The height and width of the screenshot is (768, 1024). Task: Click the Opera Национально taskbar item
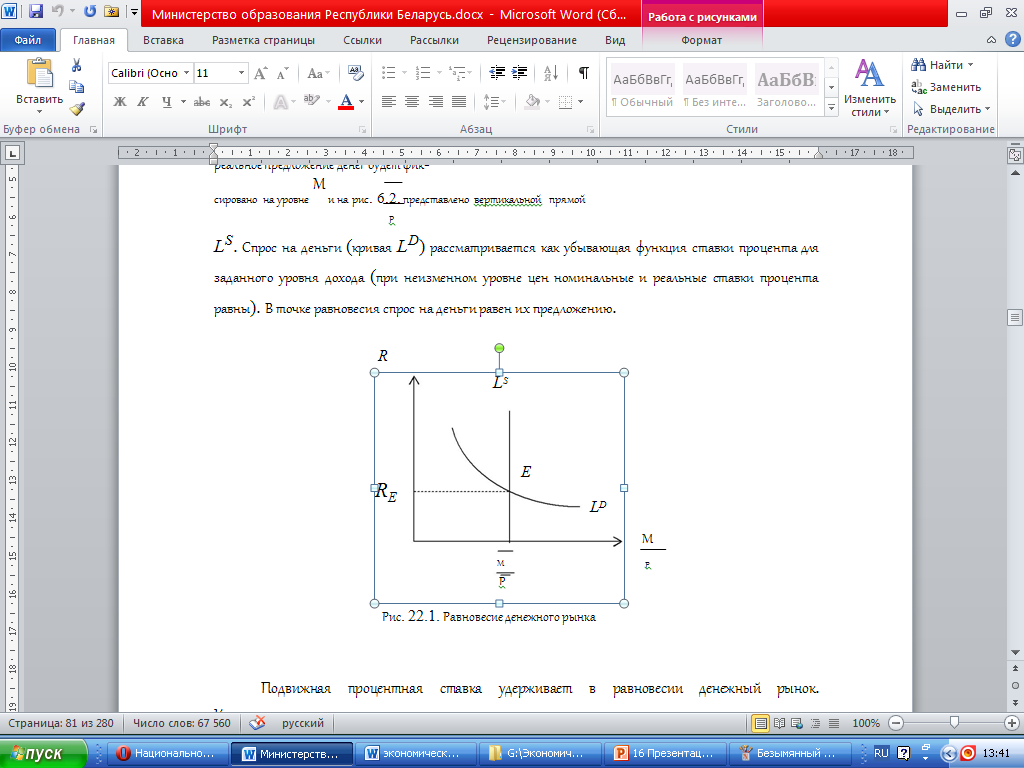click(x=167, y=753)
